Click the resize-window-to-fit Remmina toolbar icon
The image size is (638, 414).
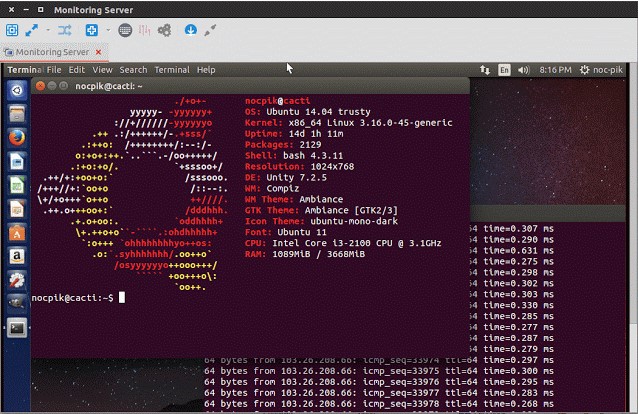pyautogui.click(x=12, y=30)
